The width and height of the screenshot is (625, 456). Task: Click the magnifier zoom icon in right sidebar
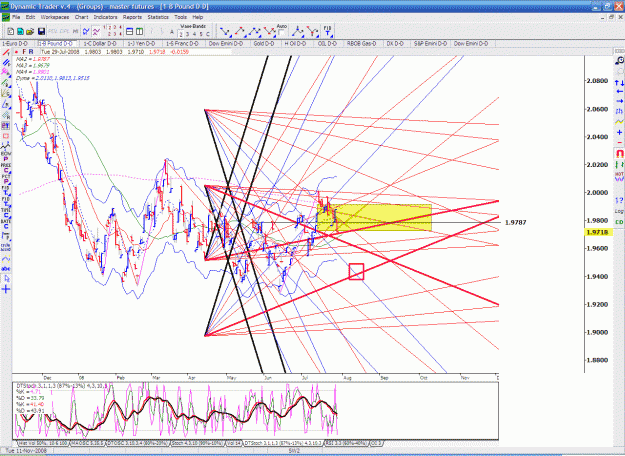click(619, 60)
